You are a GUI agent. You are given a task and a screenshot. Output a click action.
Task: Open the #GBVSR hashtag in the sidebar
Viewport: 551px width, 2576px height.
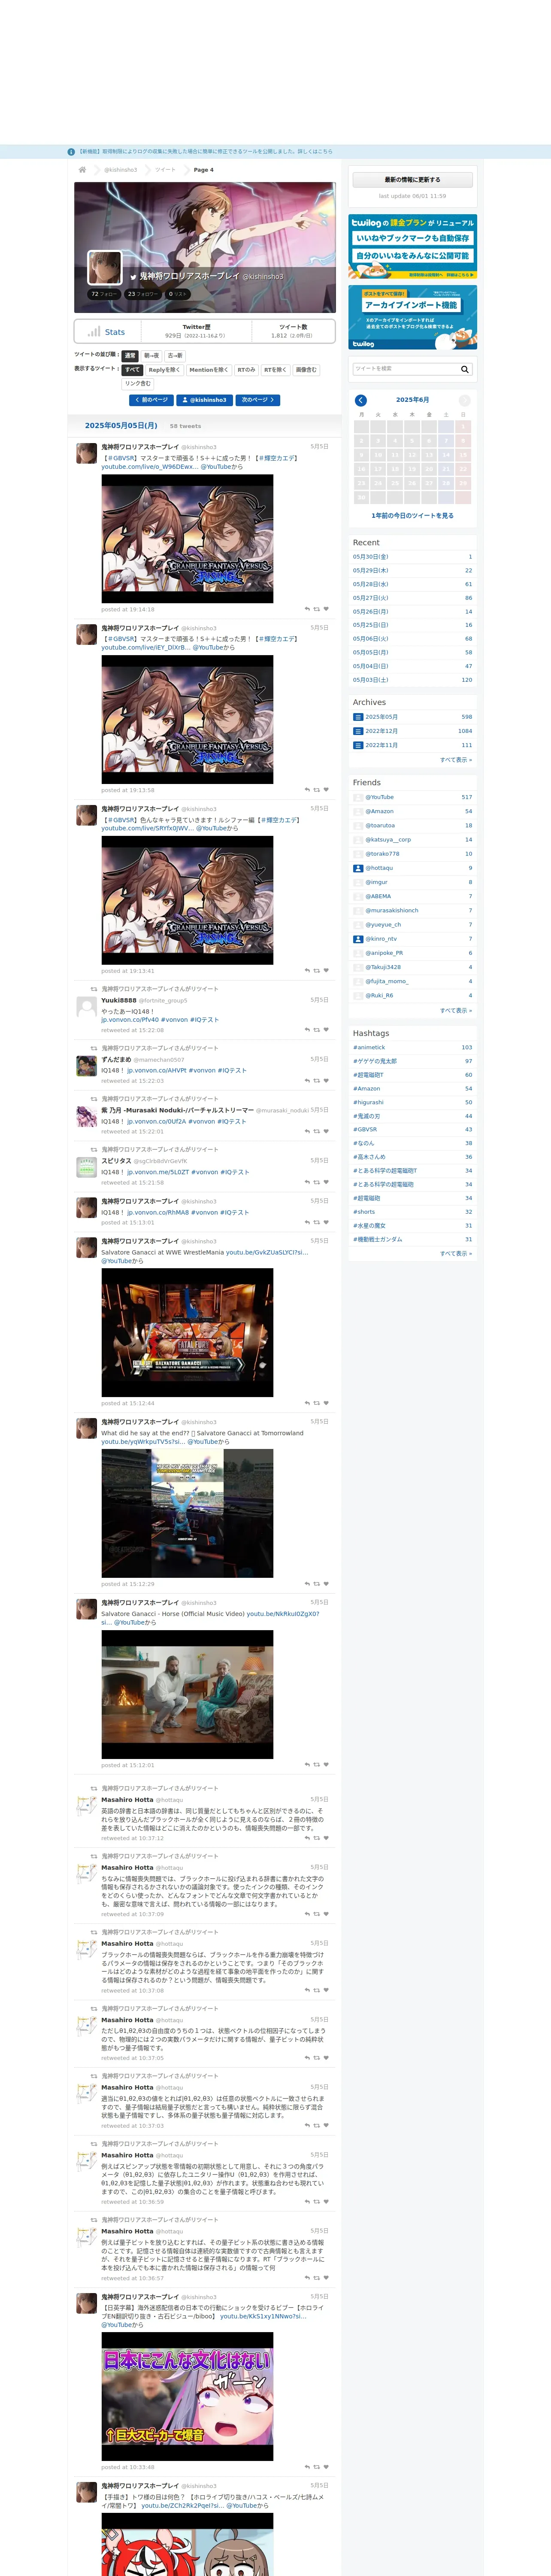[365, 1129]
